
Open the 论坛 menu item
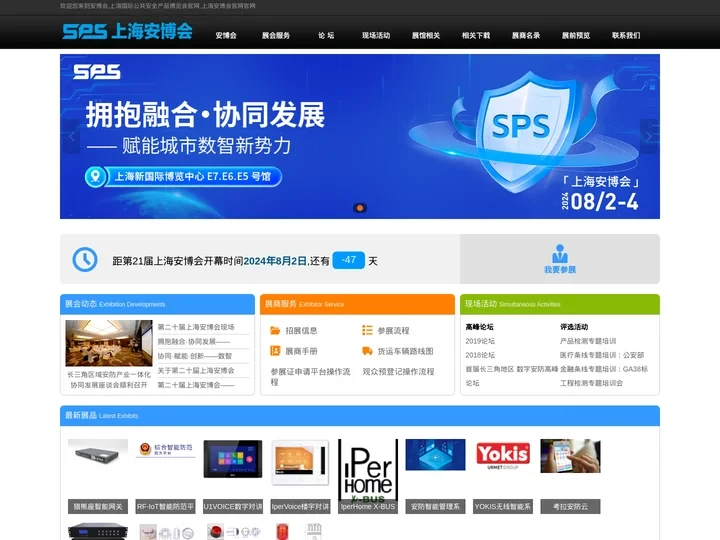[x=326, y=35]
